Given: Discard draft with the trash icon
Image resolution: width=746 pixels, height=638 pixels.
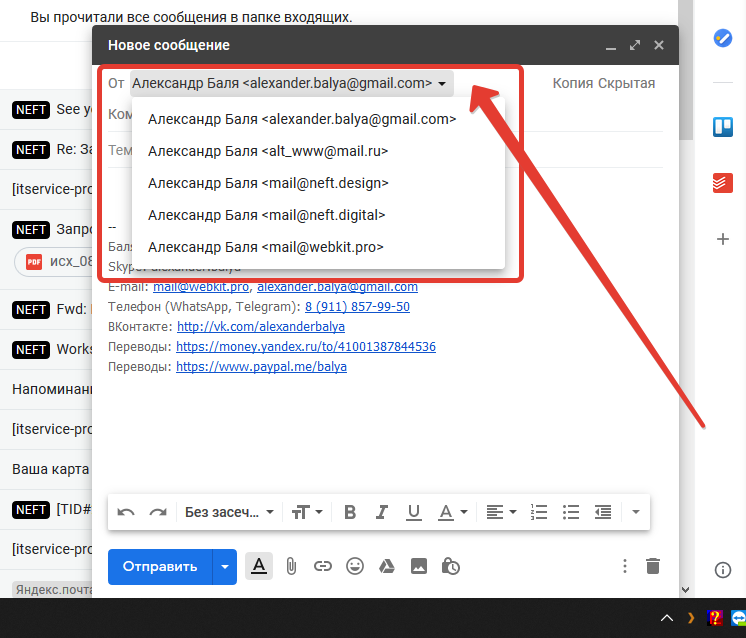Looking at the screenshot, I should (653, 566).
